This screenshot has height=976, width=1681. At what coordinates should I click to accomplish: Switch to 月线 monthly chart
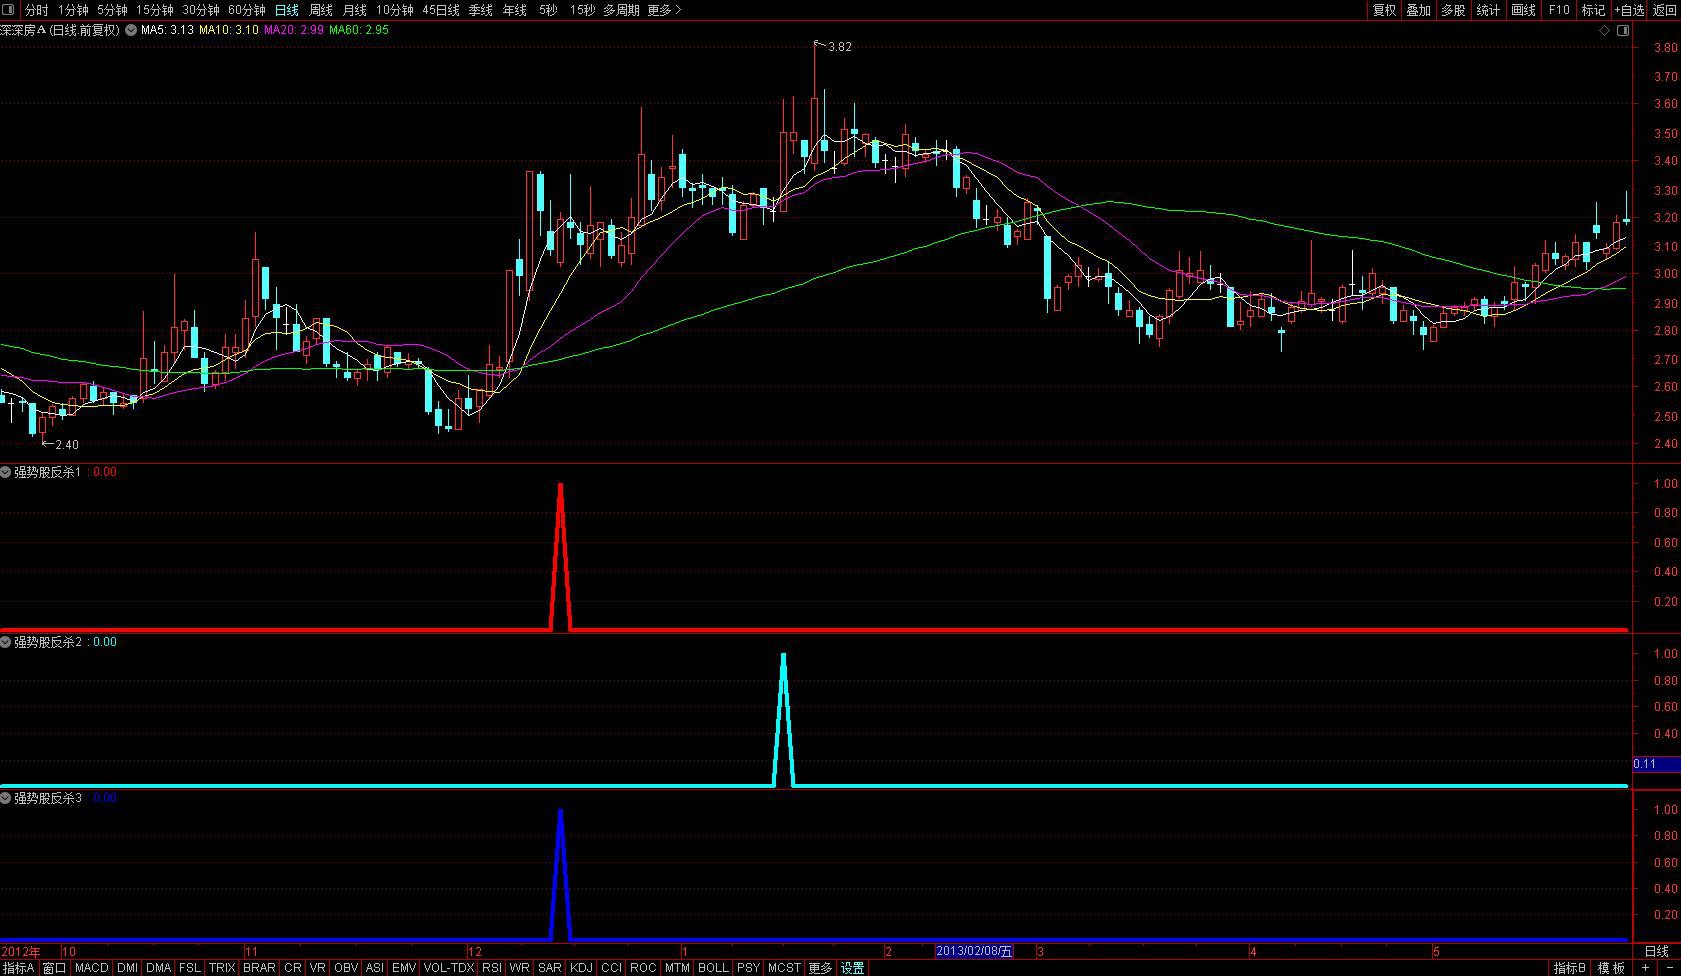pyautogui.click(x=355, y=10)
